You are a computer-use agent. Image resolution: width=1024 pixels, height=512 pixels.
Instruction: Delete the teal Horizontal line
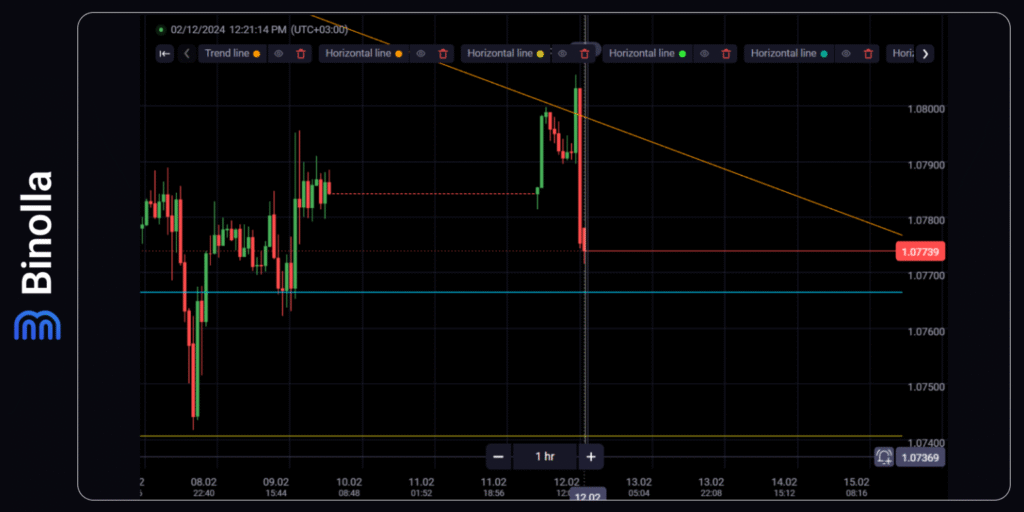click(x=868, y=54)
